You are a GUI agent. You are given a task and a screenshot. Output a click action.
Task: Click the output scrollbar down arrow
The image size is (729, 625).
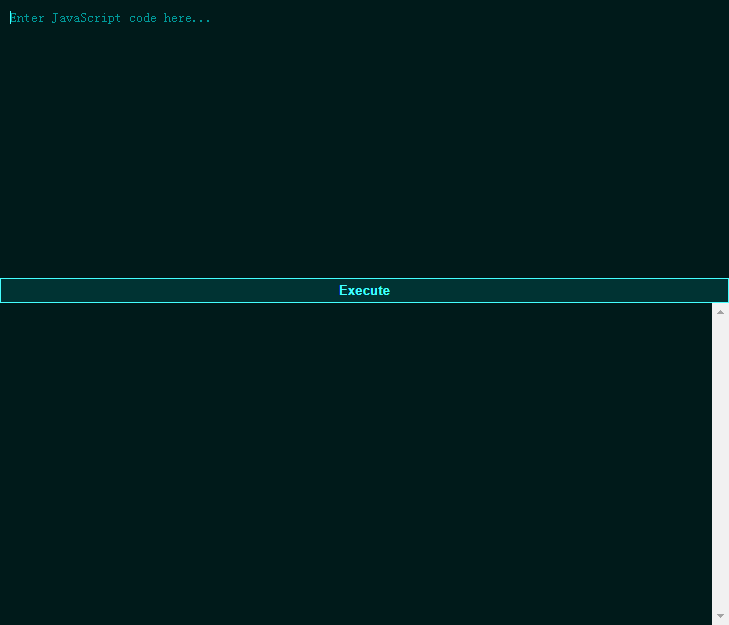tap(720, 616)
